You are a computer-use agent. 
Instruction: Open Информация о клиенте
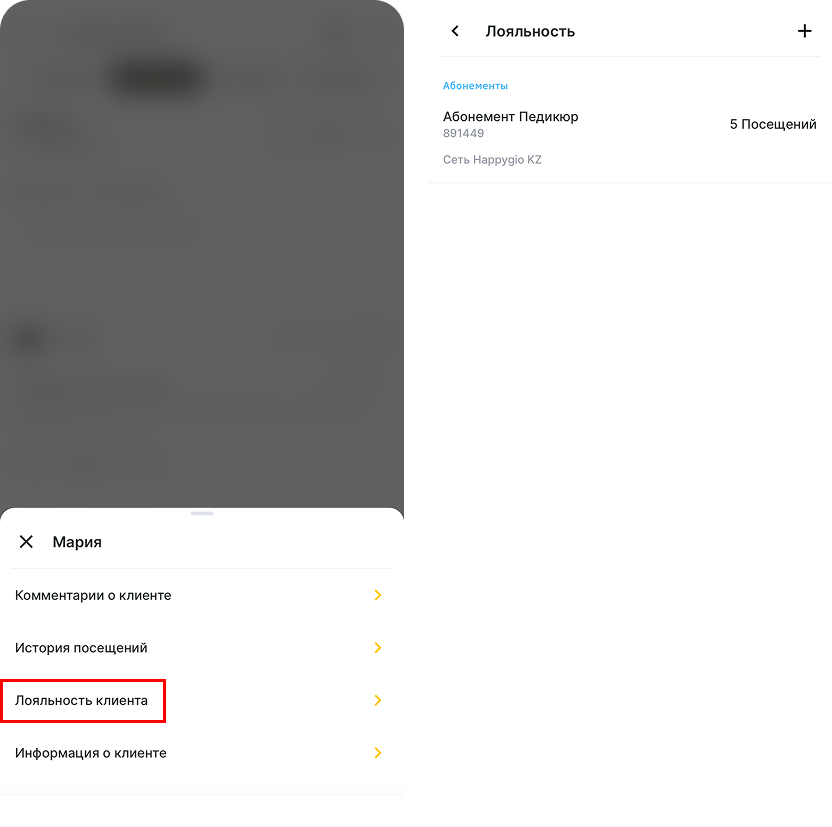pos(202,753)
